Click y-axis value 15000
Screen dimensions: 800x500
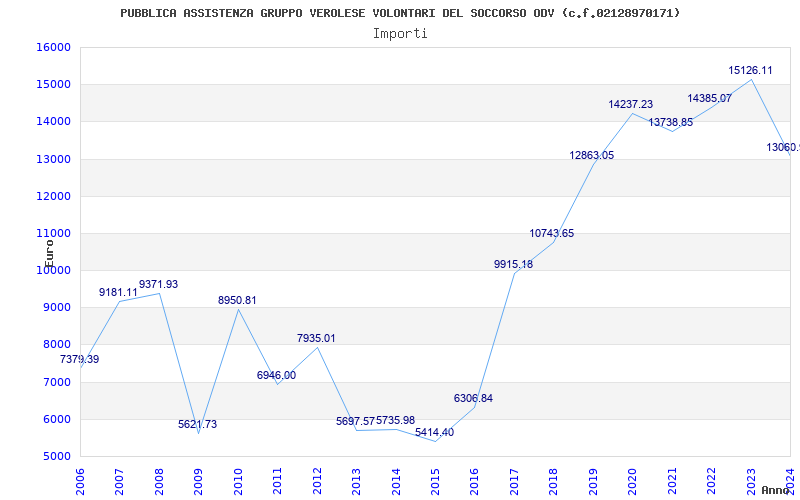[x=53, y=84]
